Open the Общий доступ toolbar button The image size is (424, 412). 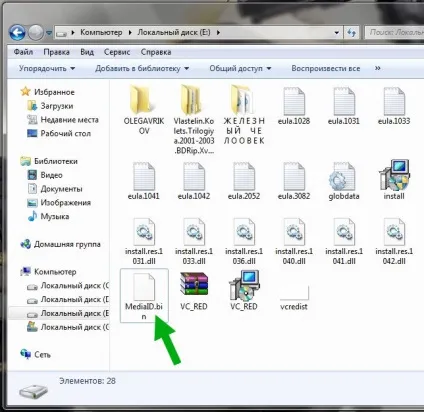[x=240, y=68]
